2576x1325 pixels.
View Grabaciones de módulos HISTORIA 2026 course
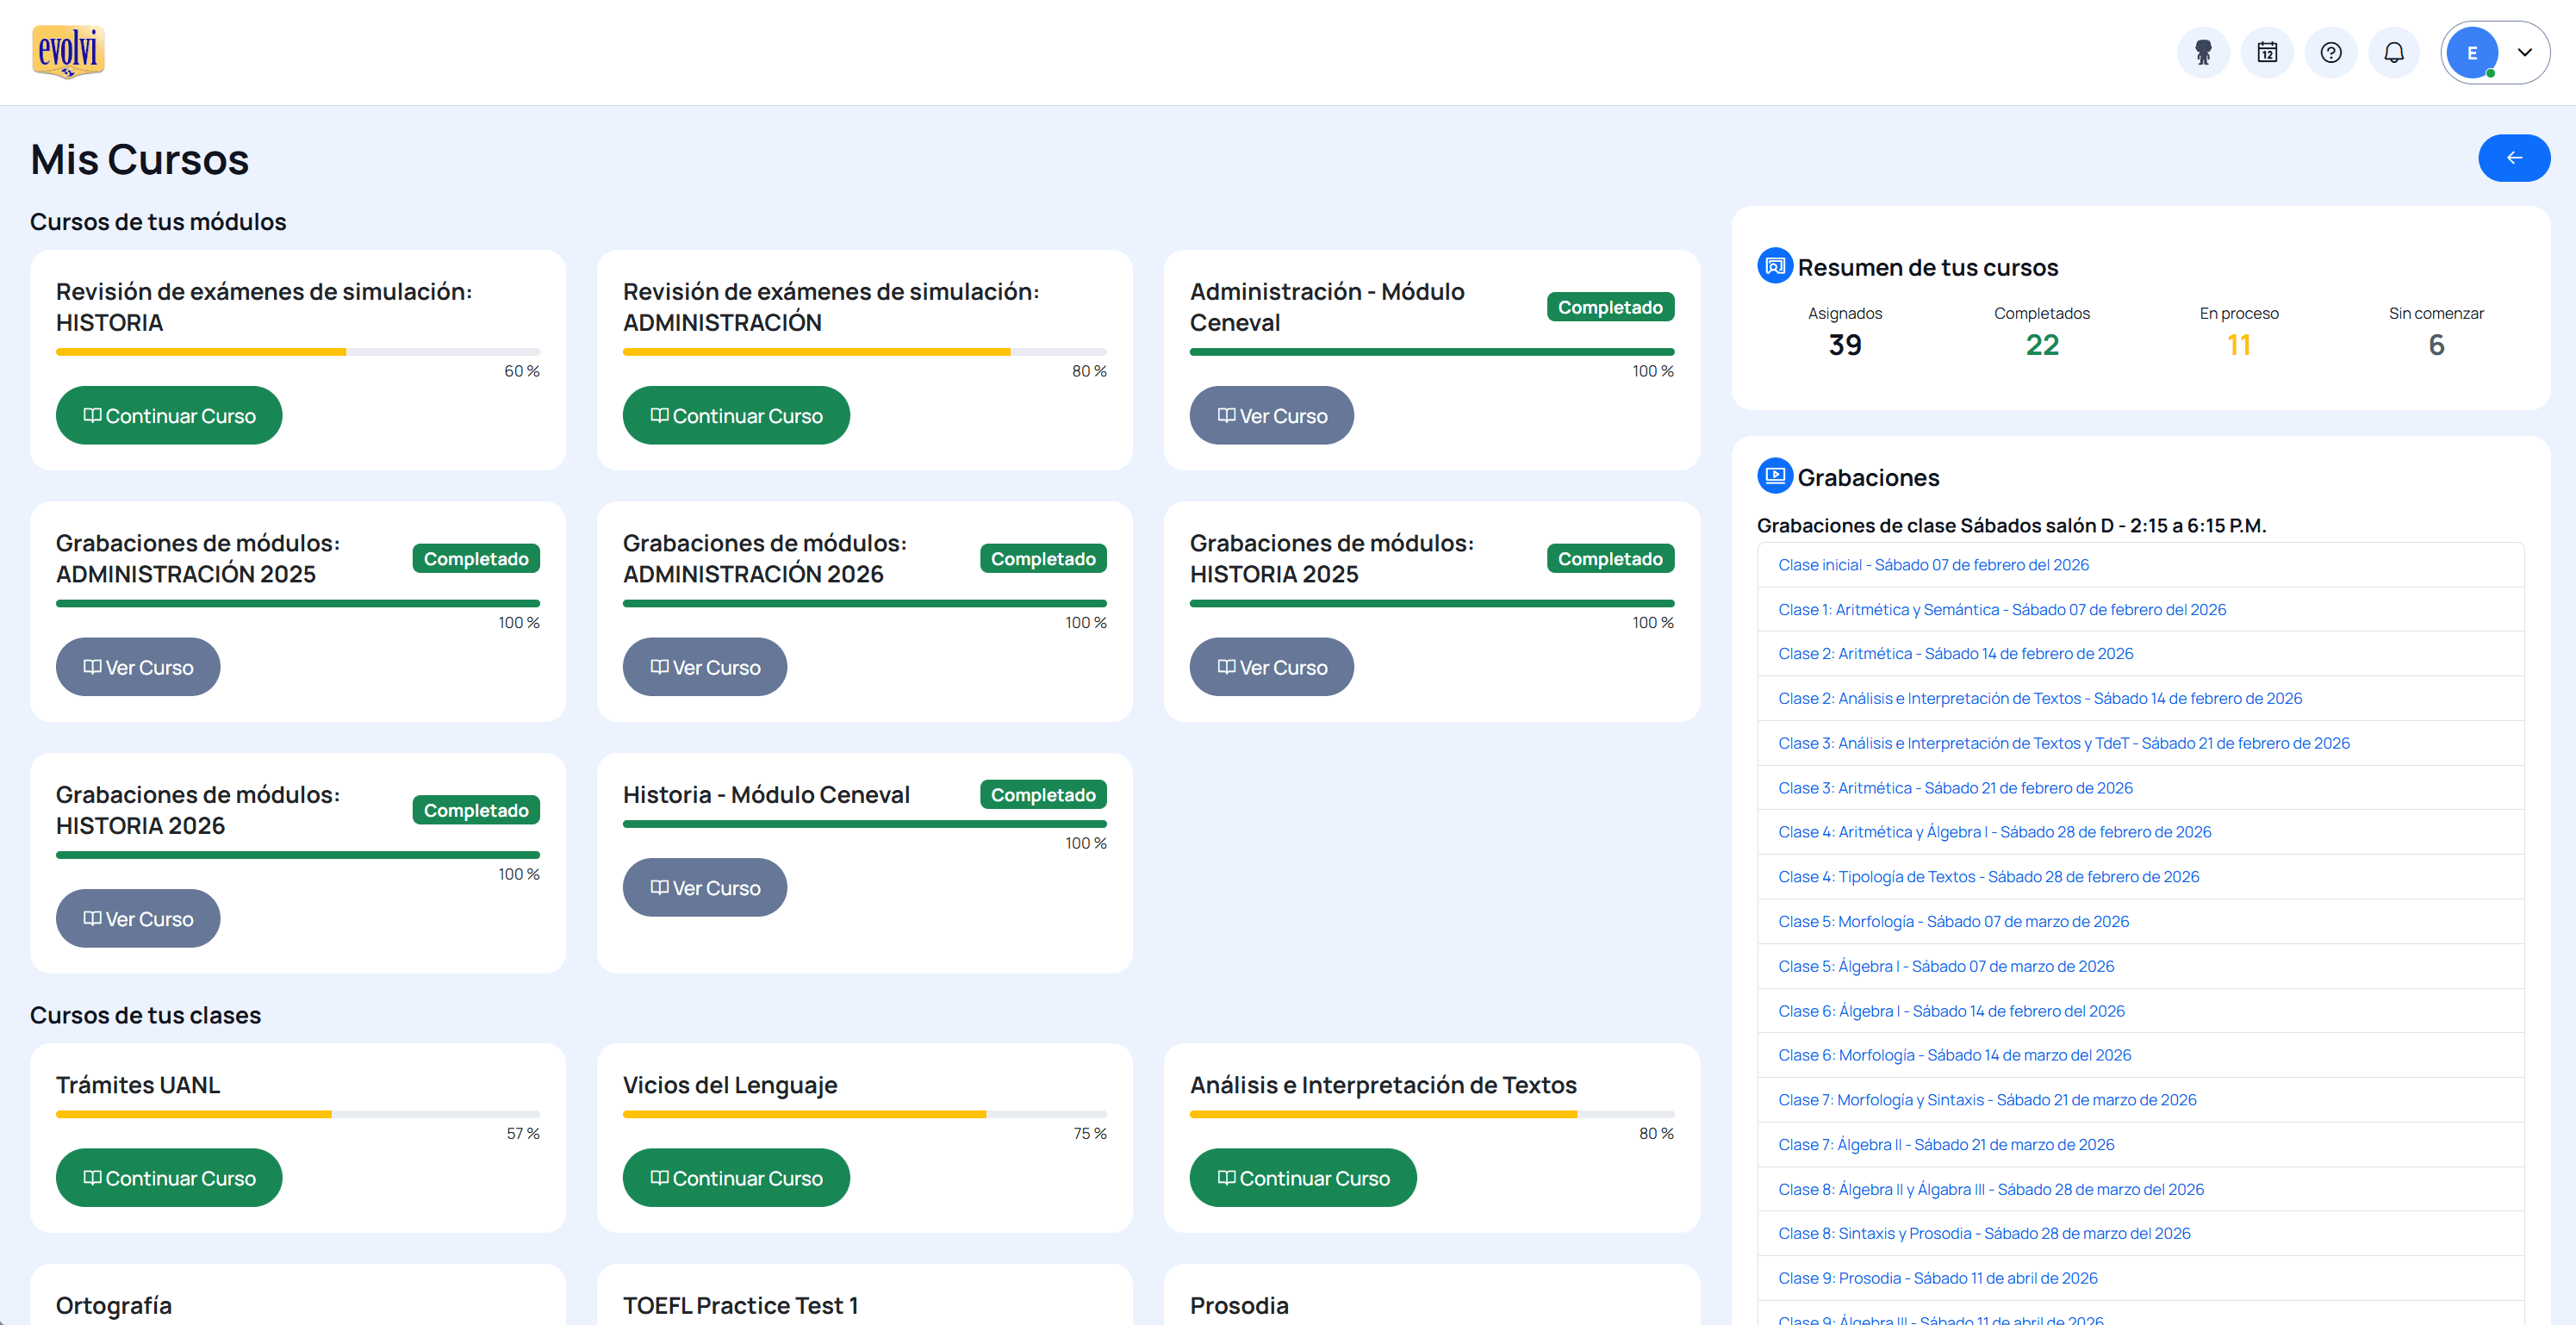click(138, 918)
